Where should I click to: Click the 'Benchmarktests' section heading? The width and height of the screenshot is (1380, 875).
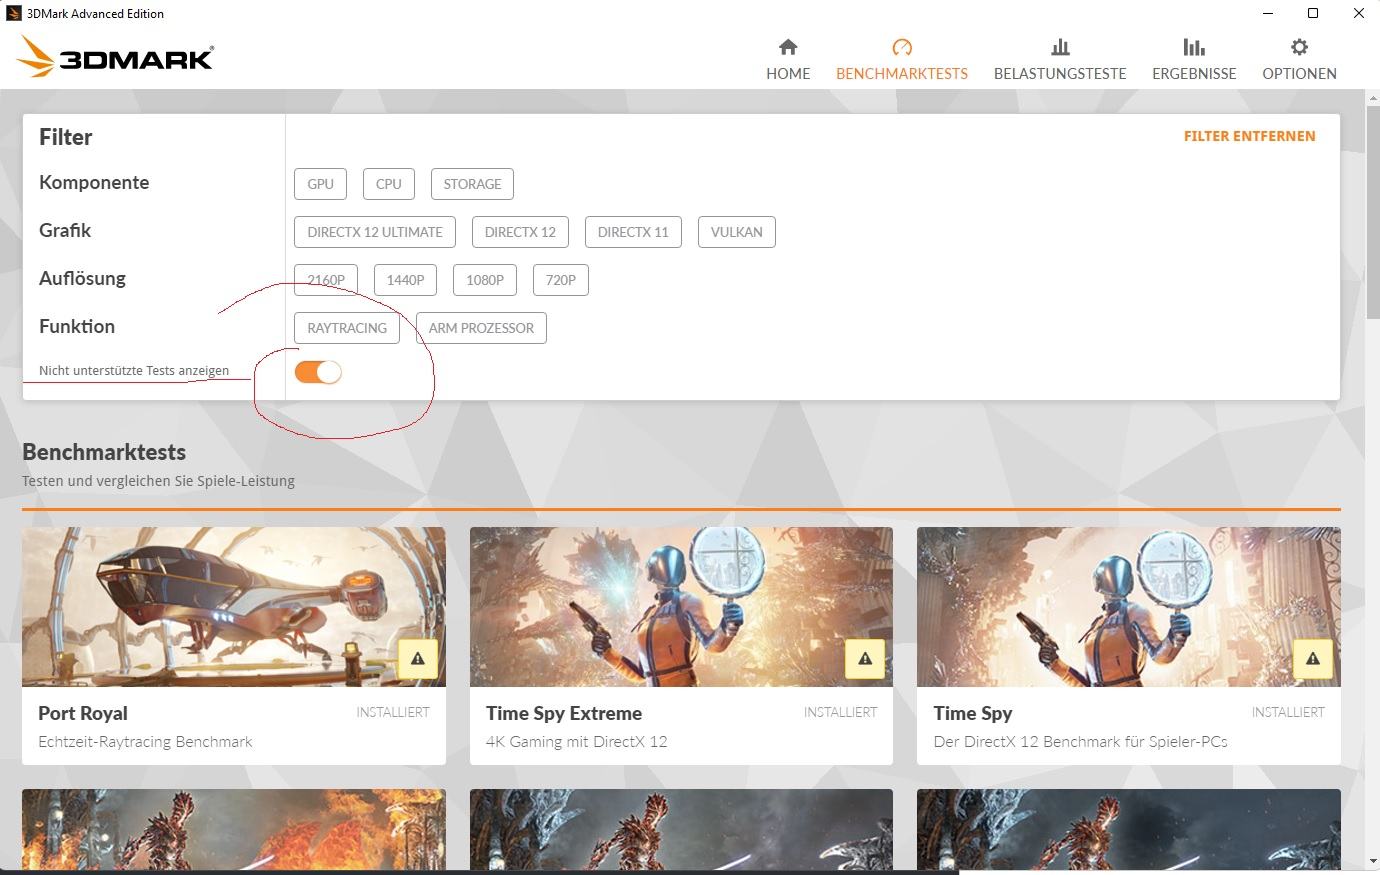point(104,452)
